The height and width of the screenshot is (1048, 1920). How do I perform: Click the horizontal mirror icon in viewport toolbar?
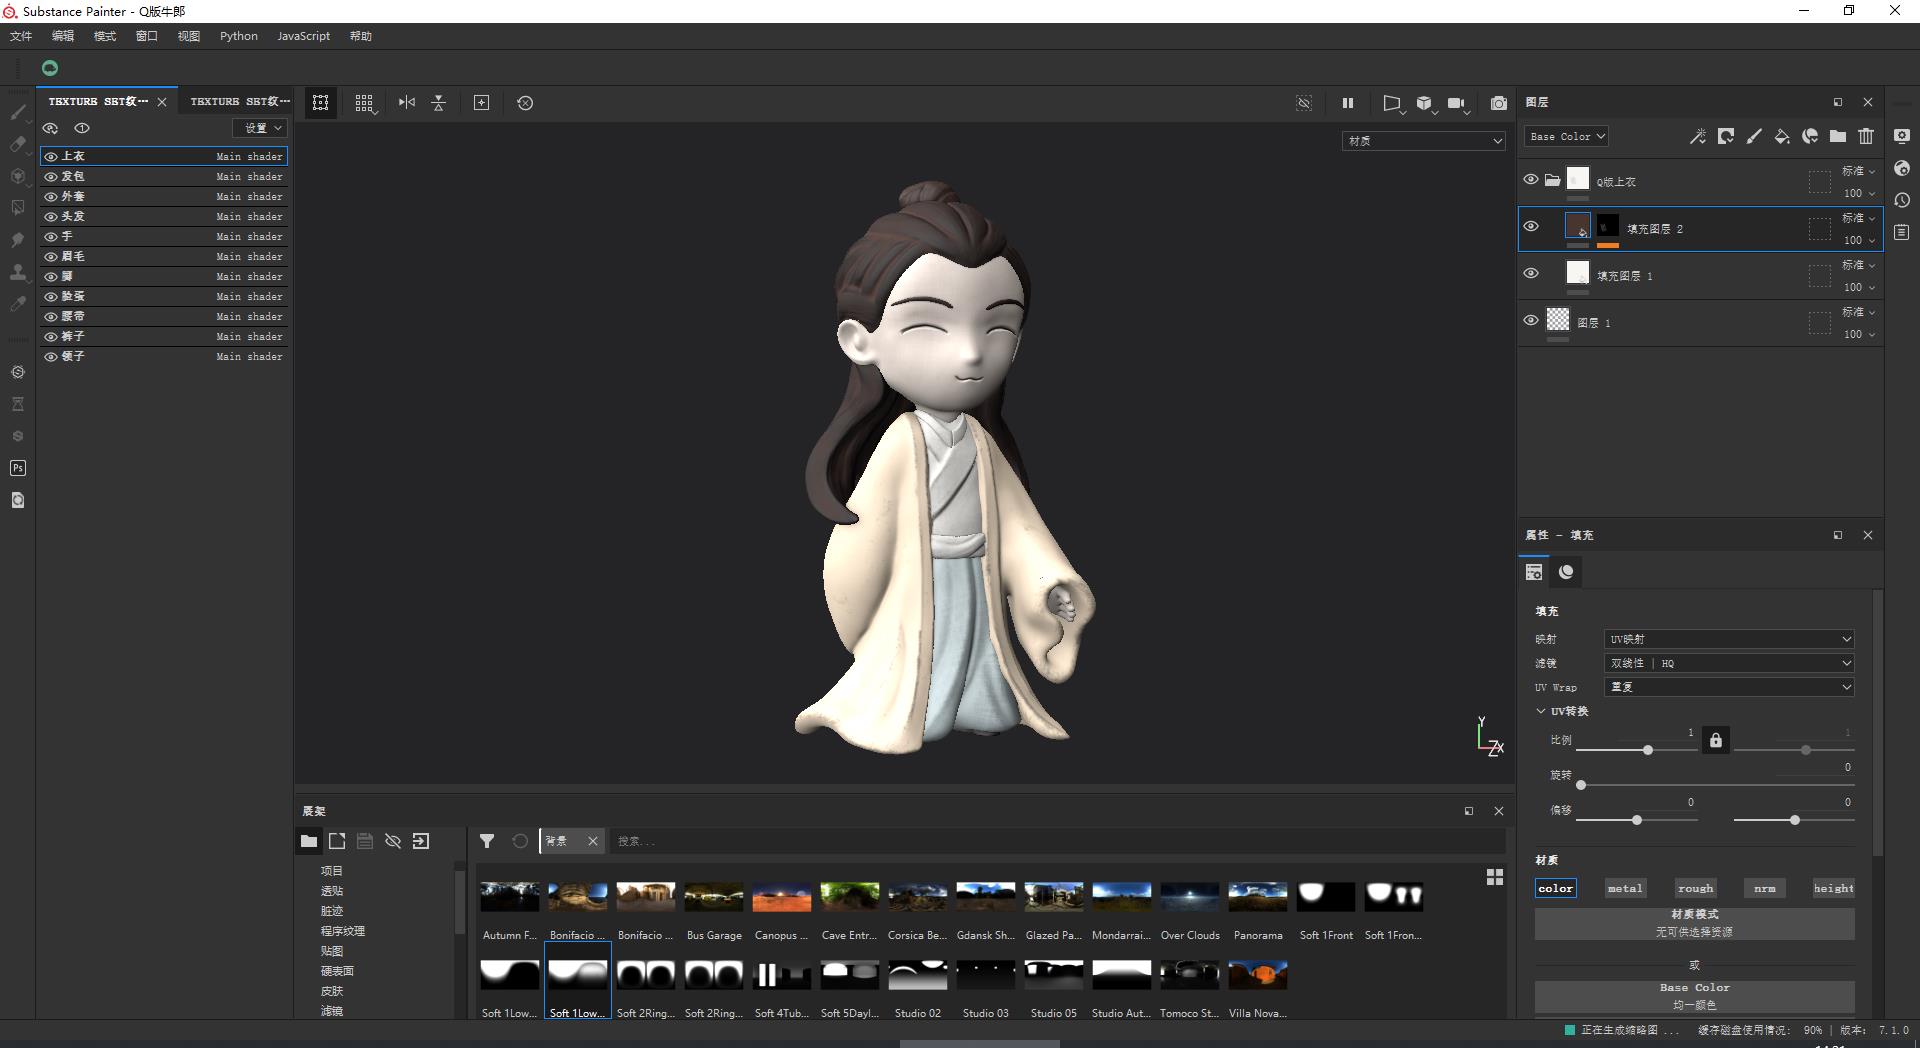coord(407,102)
